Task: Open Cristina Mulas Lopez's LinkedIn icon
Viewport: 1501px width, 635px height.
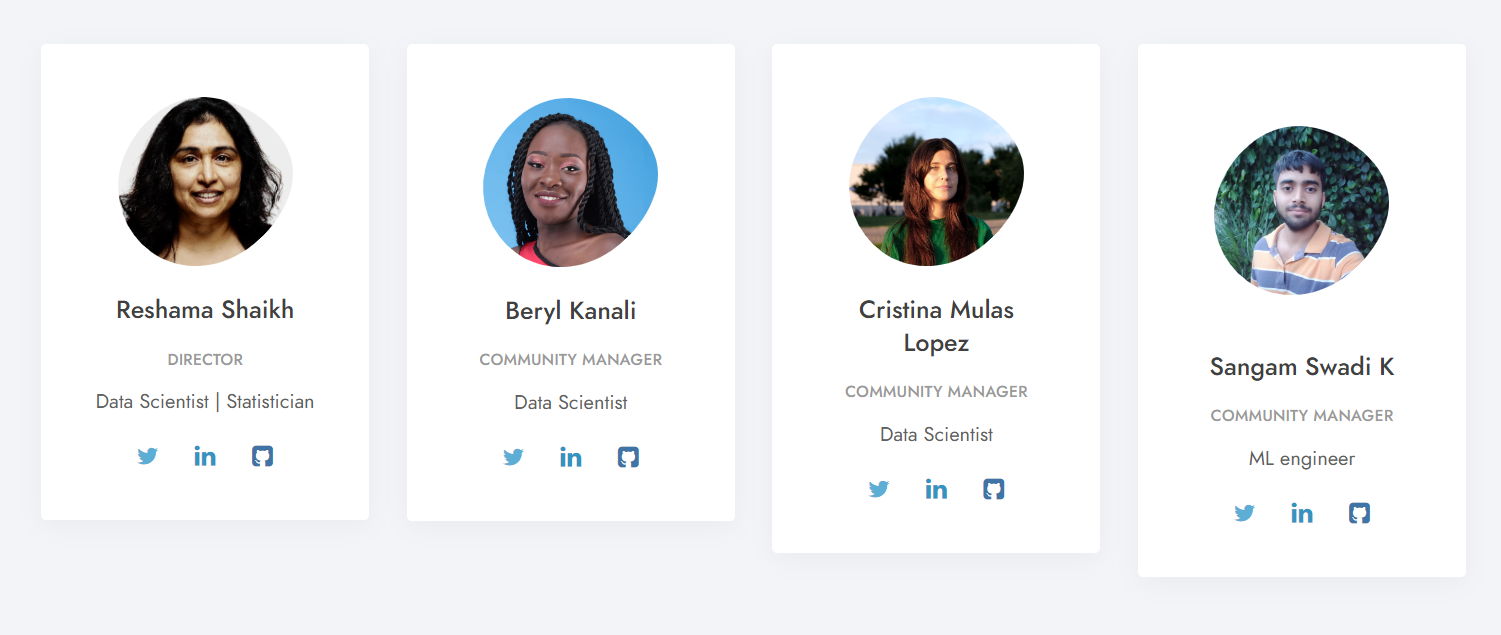Action: (936, 490)
